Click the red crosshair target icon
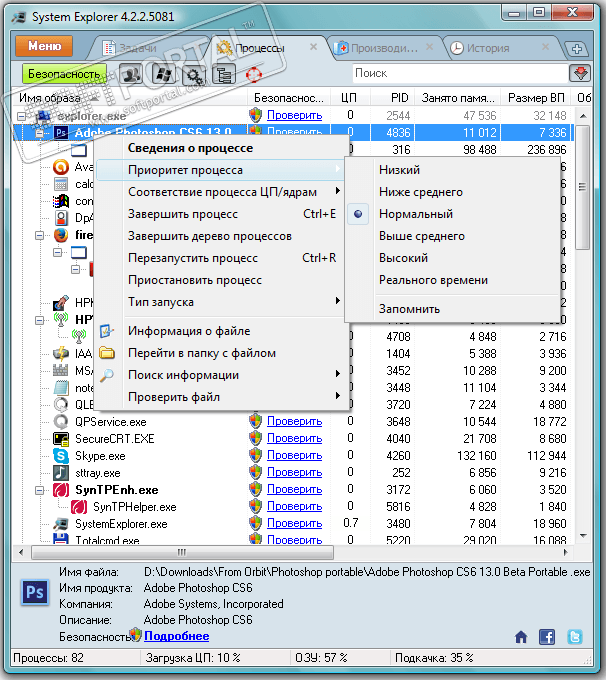The height and width of the screenshot is (680, 606). tap(254, 75)
